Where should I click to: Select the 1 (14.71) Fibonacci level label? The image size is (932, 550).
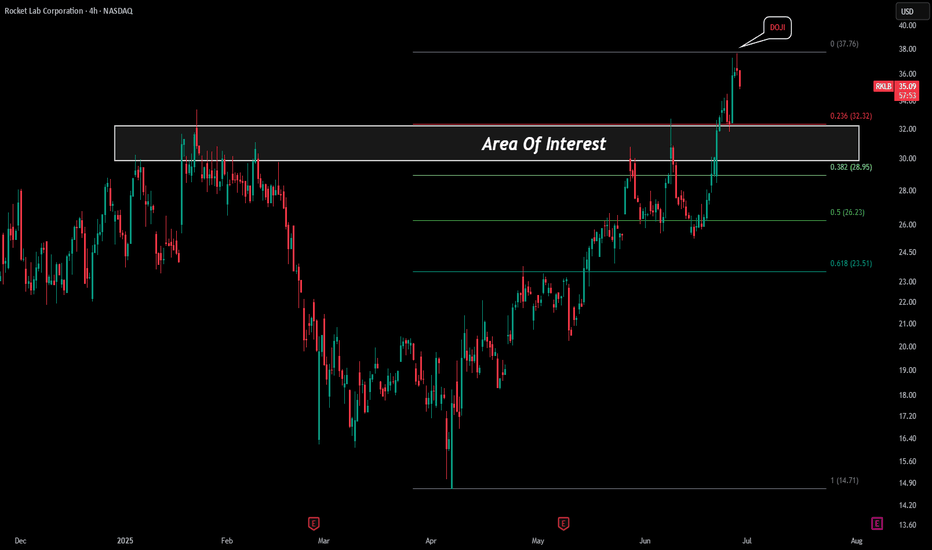(x=844, y=480)
